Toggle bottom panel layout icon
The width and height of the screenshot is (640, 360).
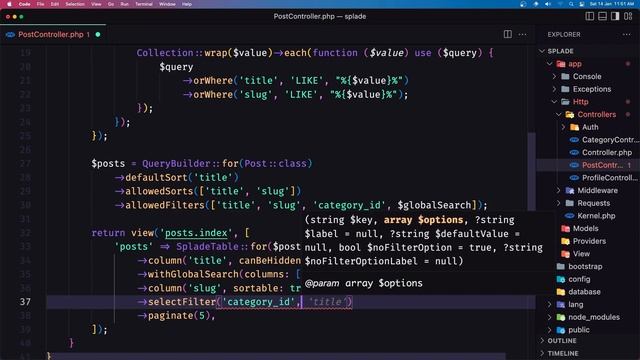pyautogui.click(x=602, y=16)
